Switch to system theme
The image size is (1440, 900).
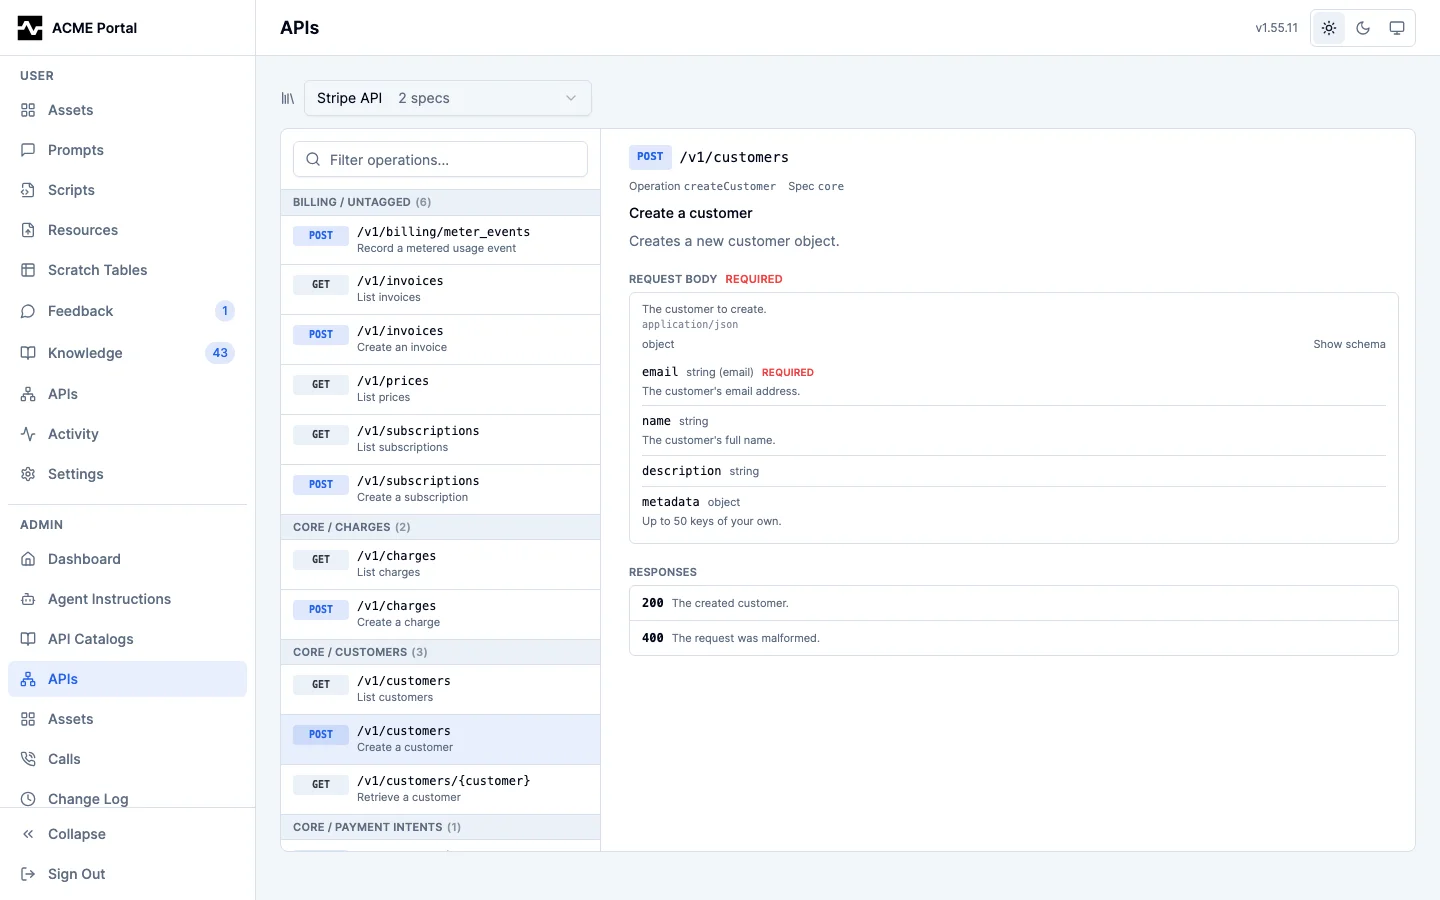1397,28
